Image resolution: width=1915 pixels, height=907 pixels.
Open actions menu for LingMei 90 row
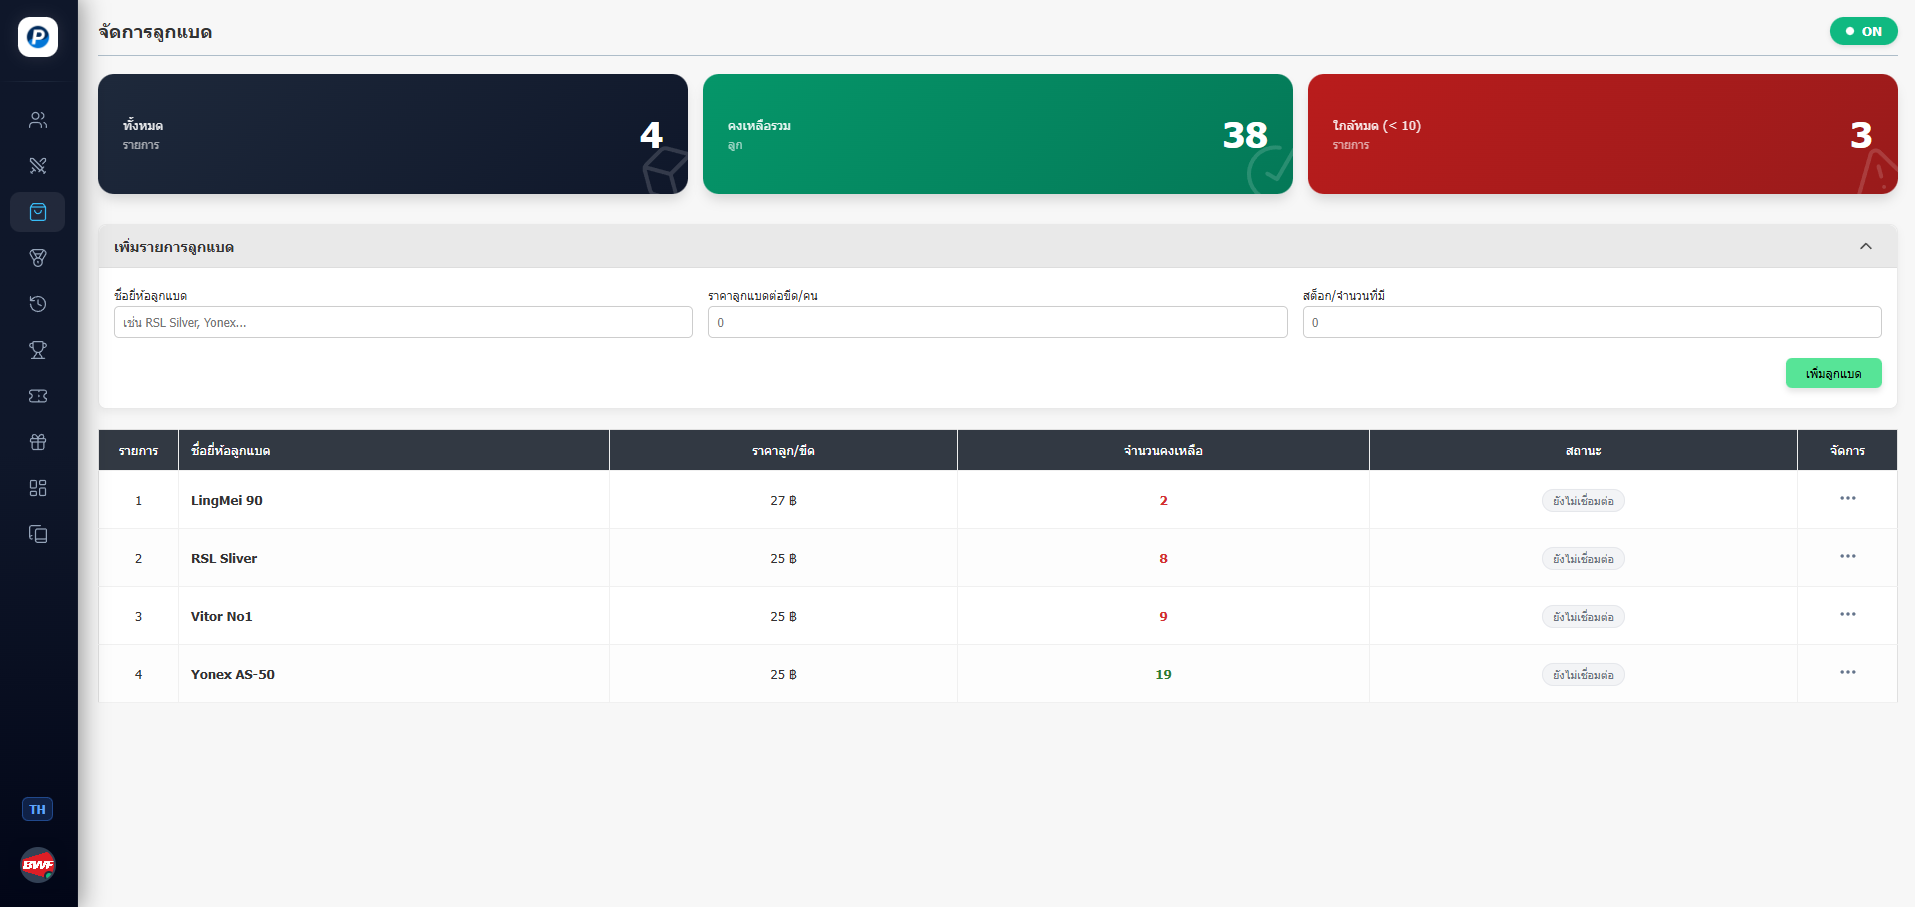click(1847, 499)
